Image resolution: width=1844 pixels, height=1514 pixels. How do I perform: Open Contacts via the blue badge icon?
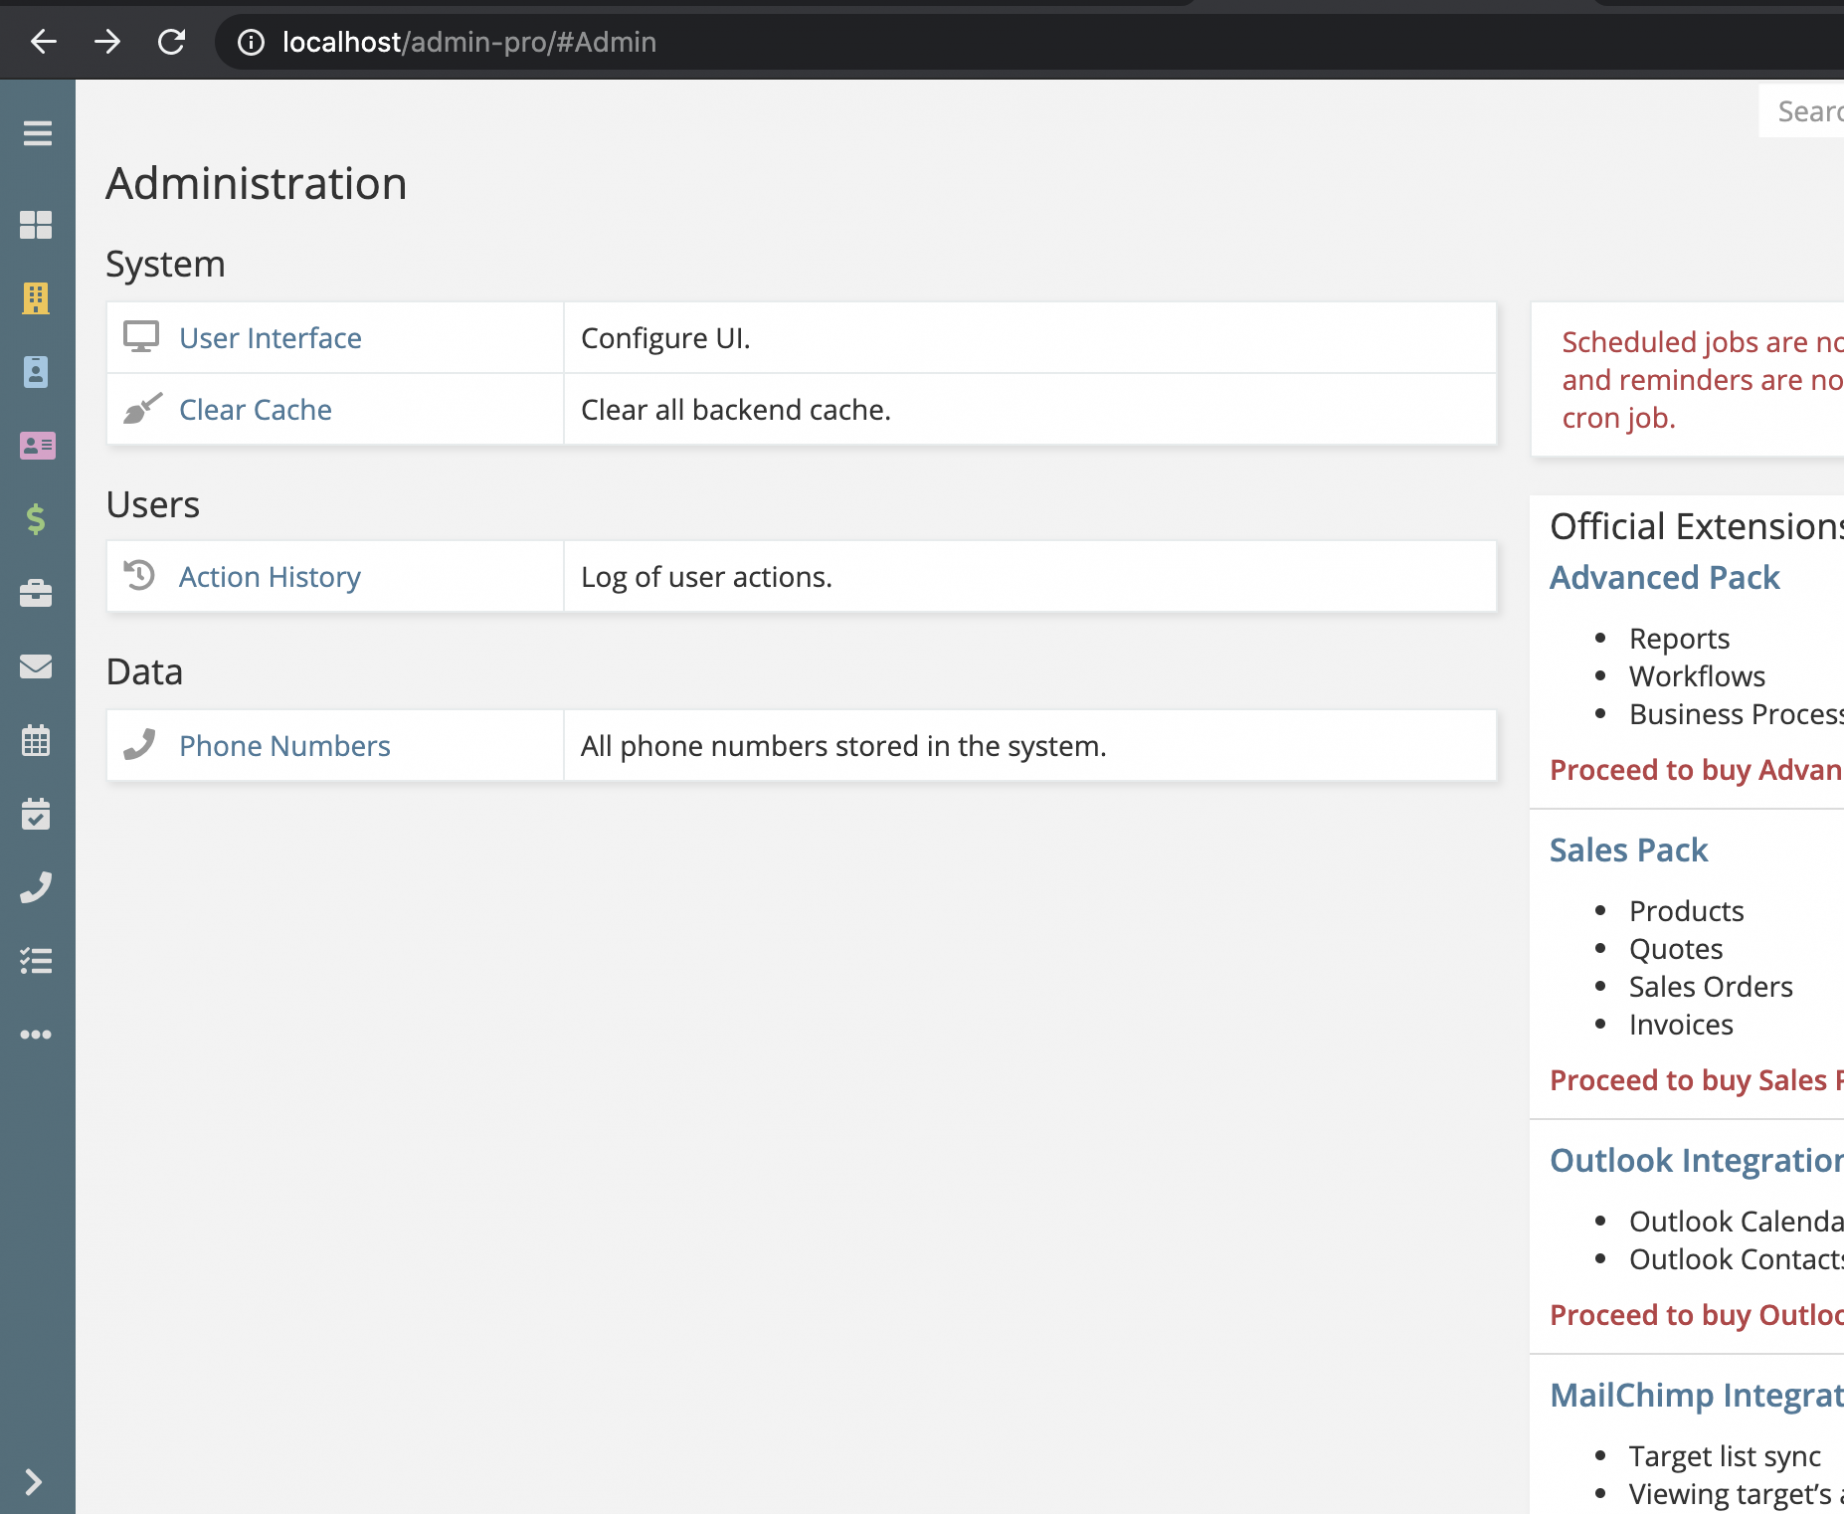coord(36,372)
